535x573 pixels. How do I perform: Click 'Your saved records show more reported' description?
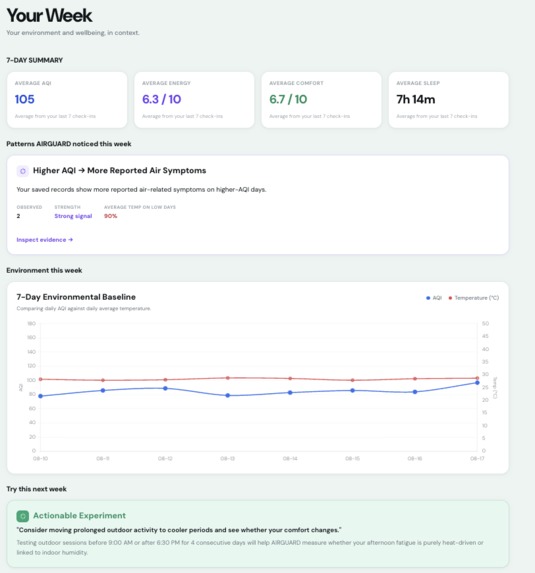coord(141,190)
